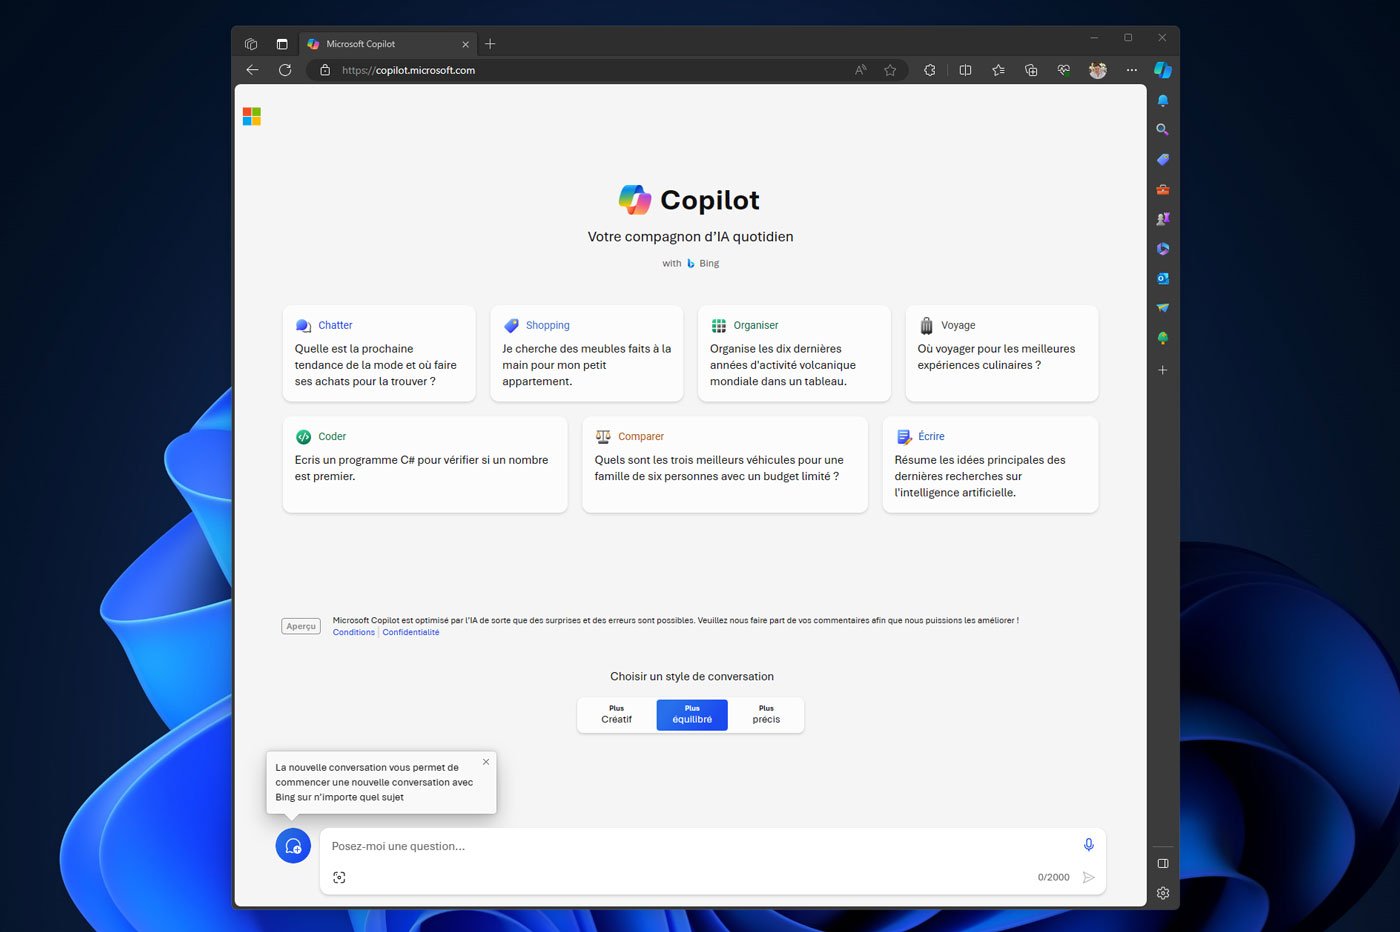Screen dimensions: 1400x932
Task: Open the Collections icon in toolbar
Action: point(1031,70)
